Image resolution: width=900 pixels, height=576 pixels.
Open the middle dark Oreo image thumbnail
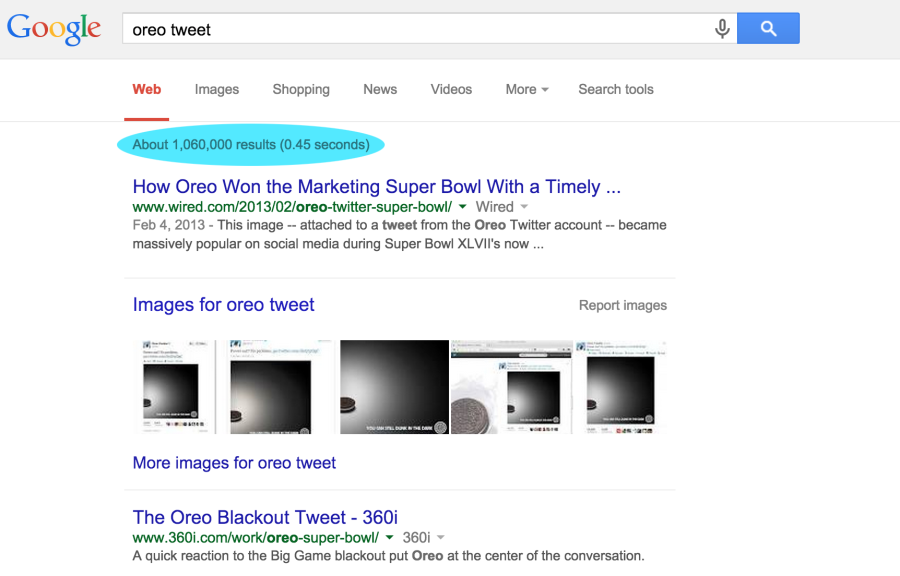tap(394, 387)
